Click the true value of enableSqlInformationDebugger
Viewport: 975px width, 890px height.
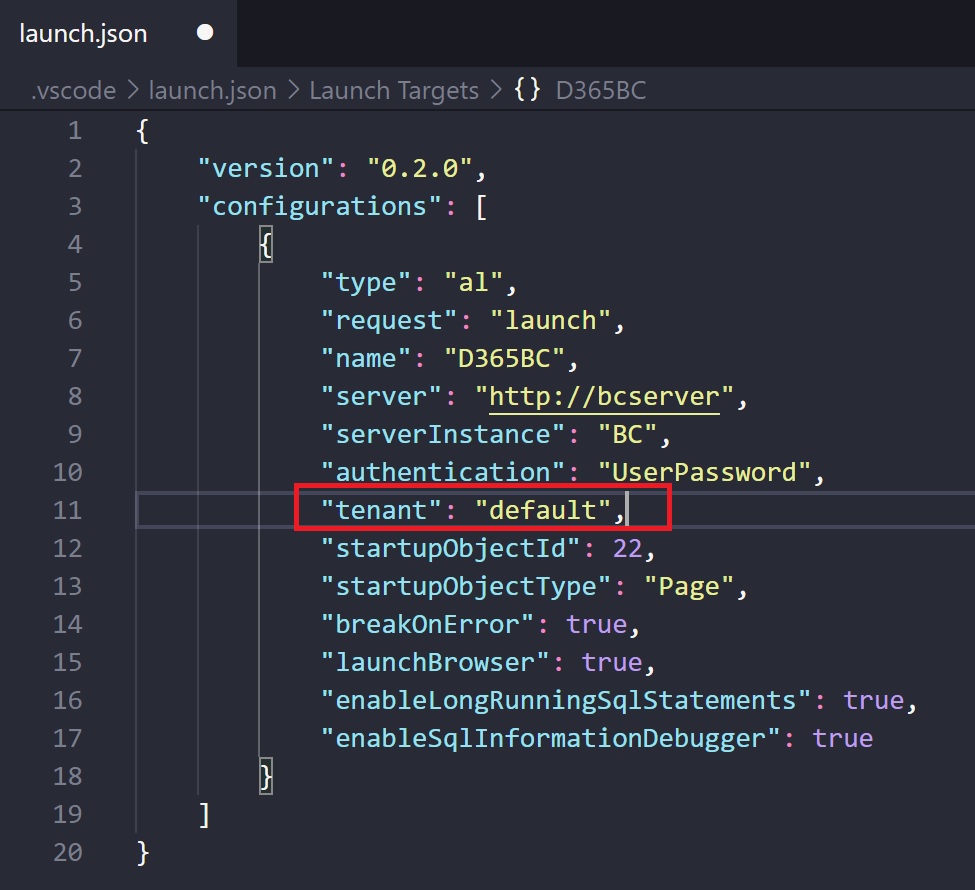[x=842, y=738]
